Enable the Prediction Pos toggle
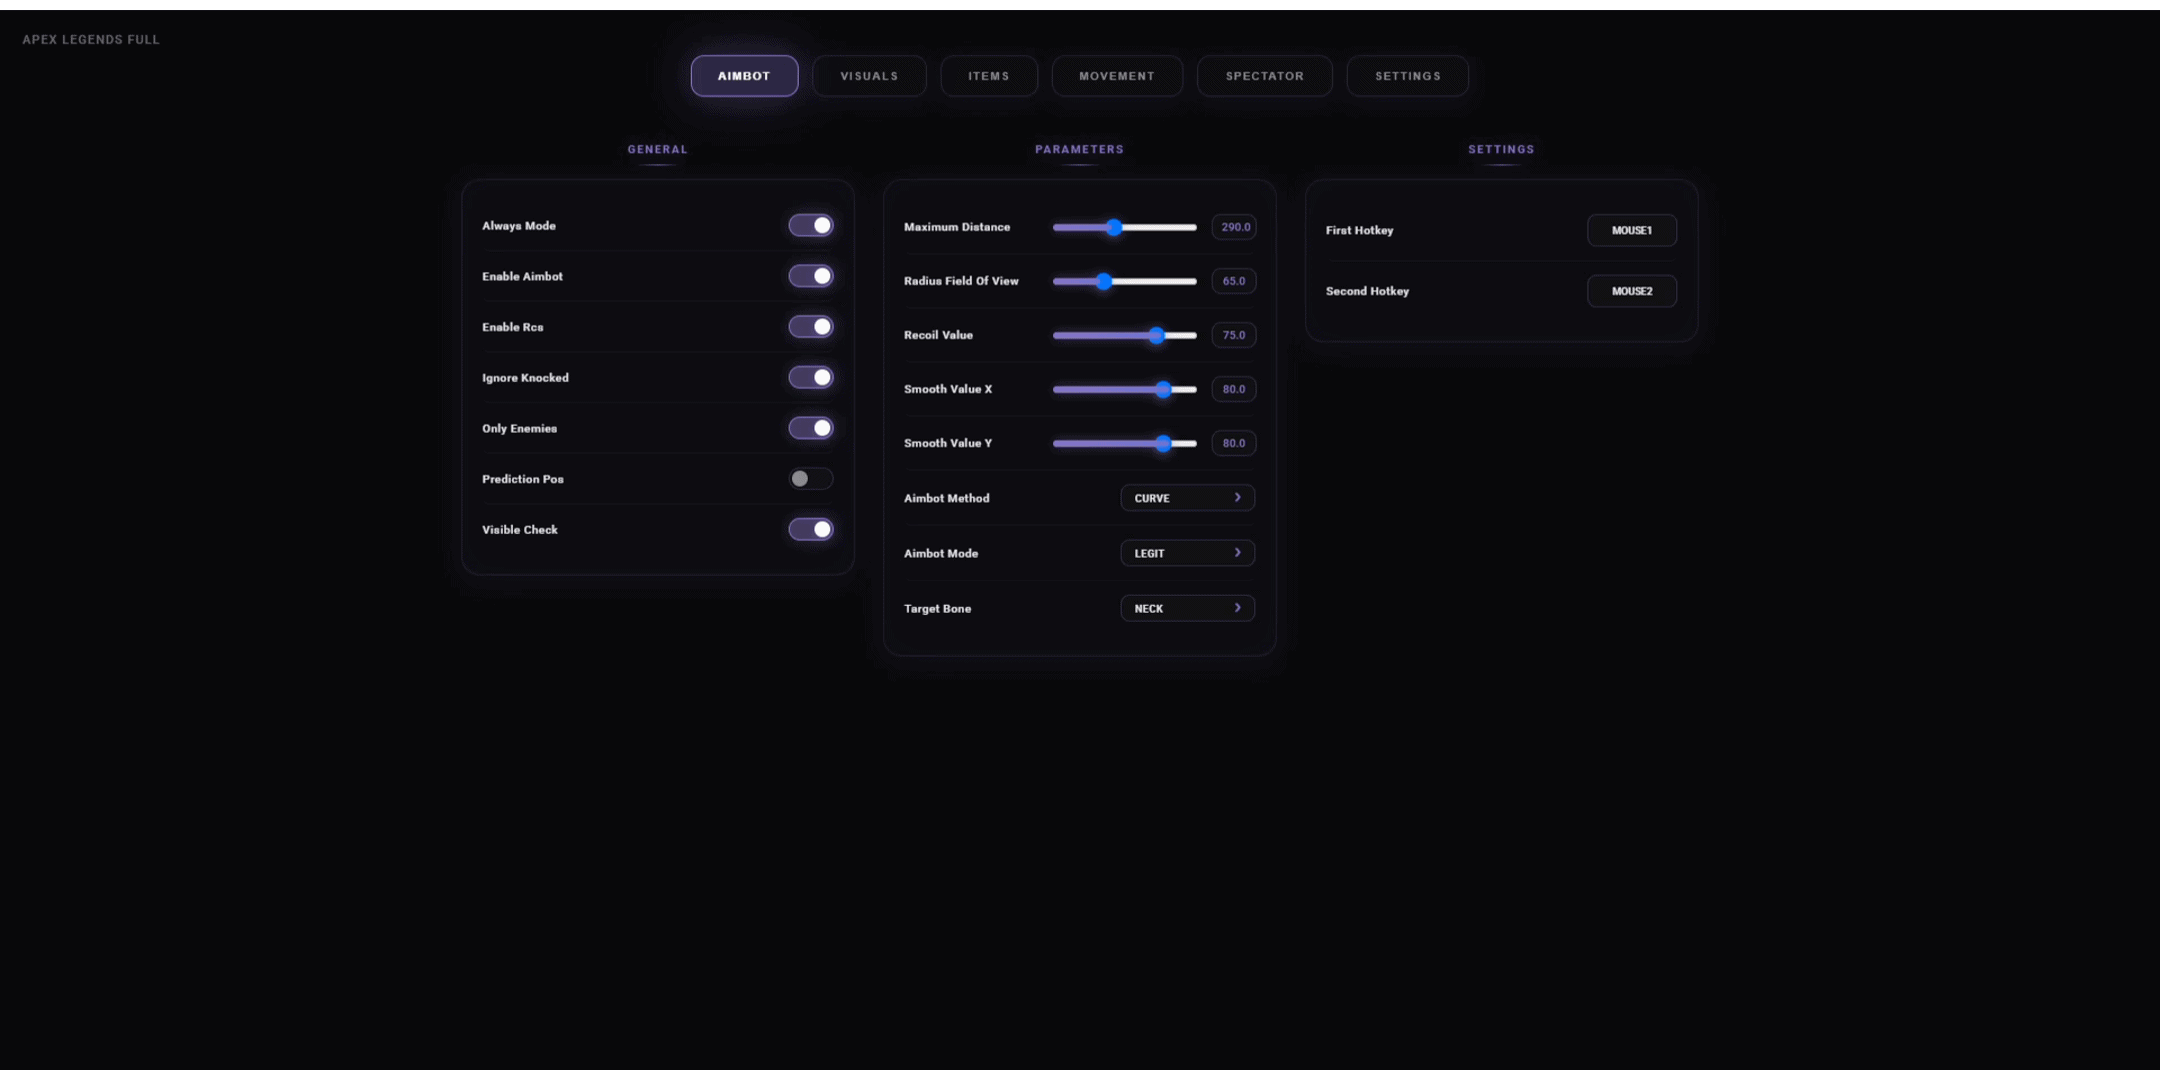2160x1080 pixels. [810, 479]
